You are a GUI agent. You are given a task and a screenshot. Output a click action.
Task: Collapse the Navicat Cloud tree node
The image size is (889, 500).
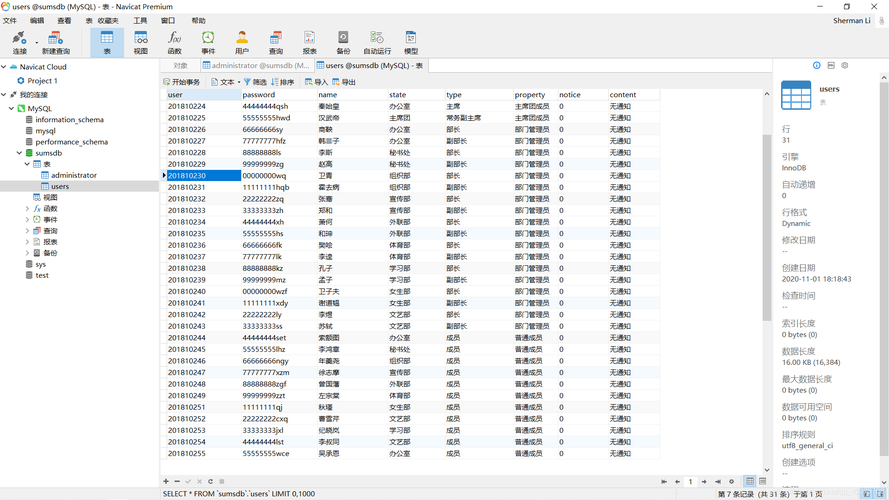4,67
